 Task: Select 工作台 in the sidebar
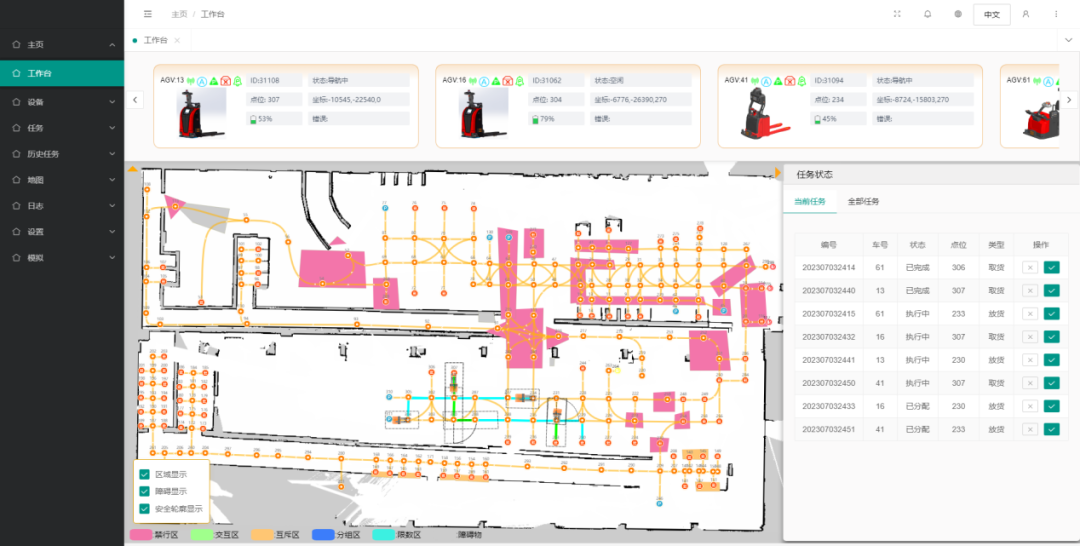click(62, 73)
